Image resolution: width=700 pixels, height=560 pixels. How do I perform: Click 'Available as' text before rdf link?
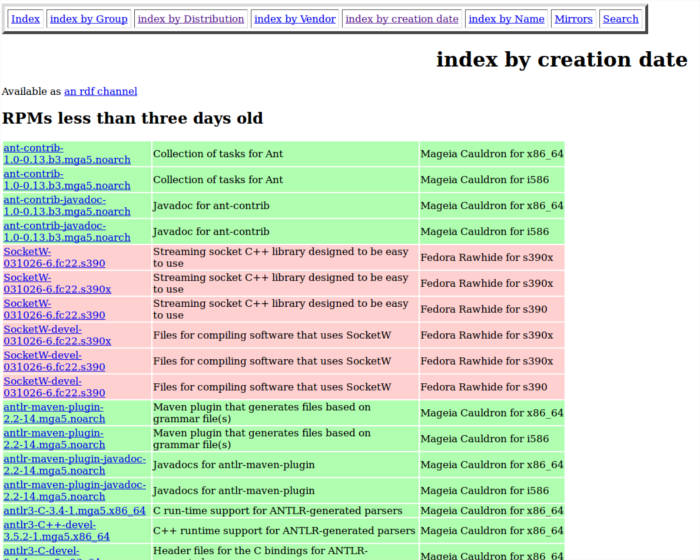click(x=31, y=92)
